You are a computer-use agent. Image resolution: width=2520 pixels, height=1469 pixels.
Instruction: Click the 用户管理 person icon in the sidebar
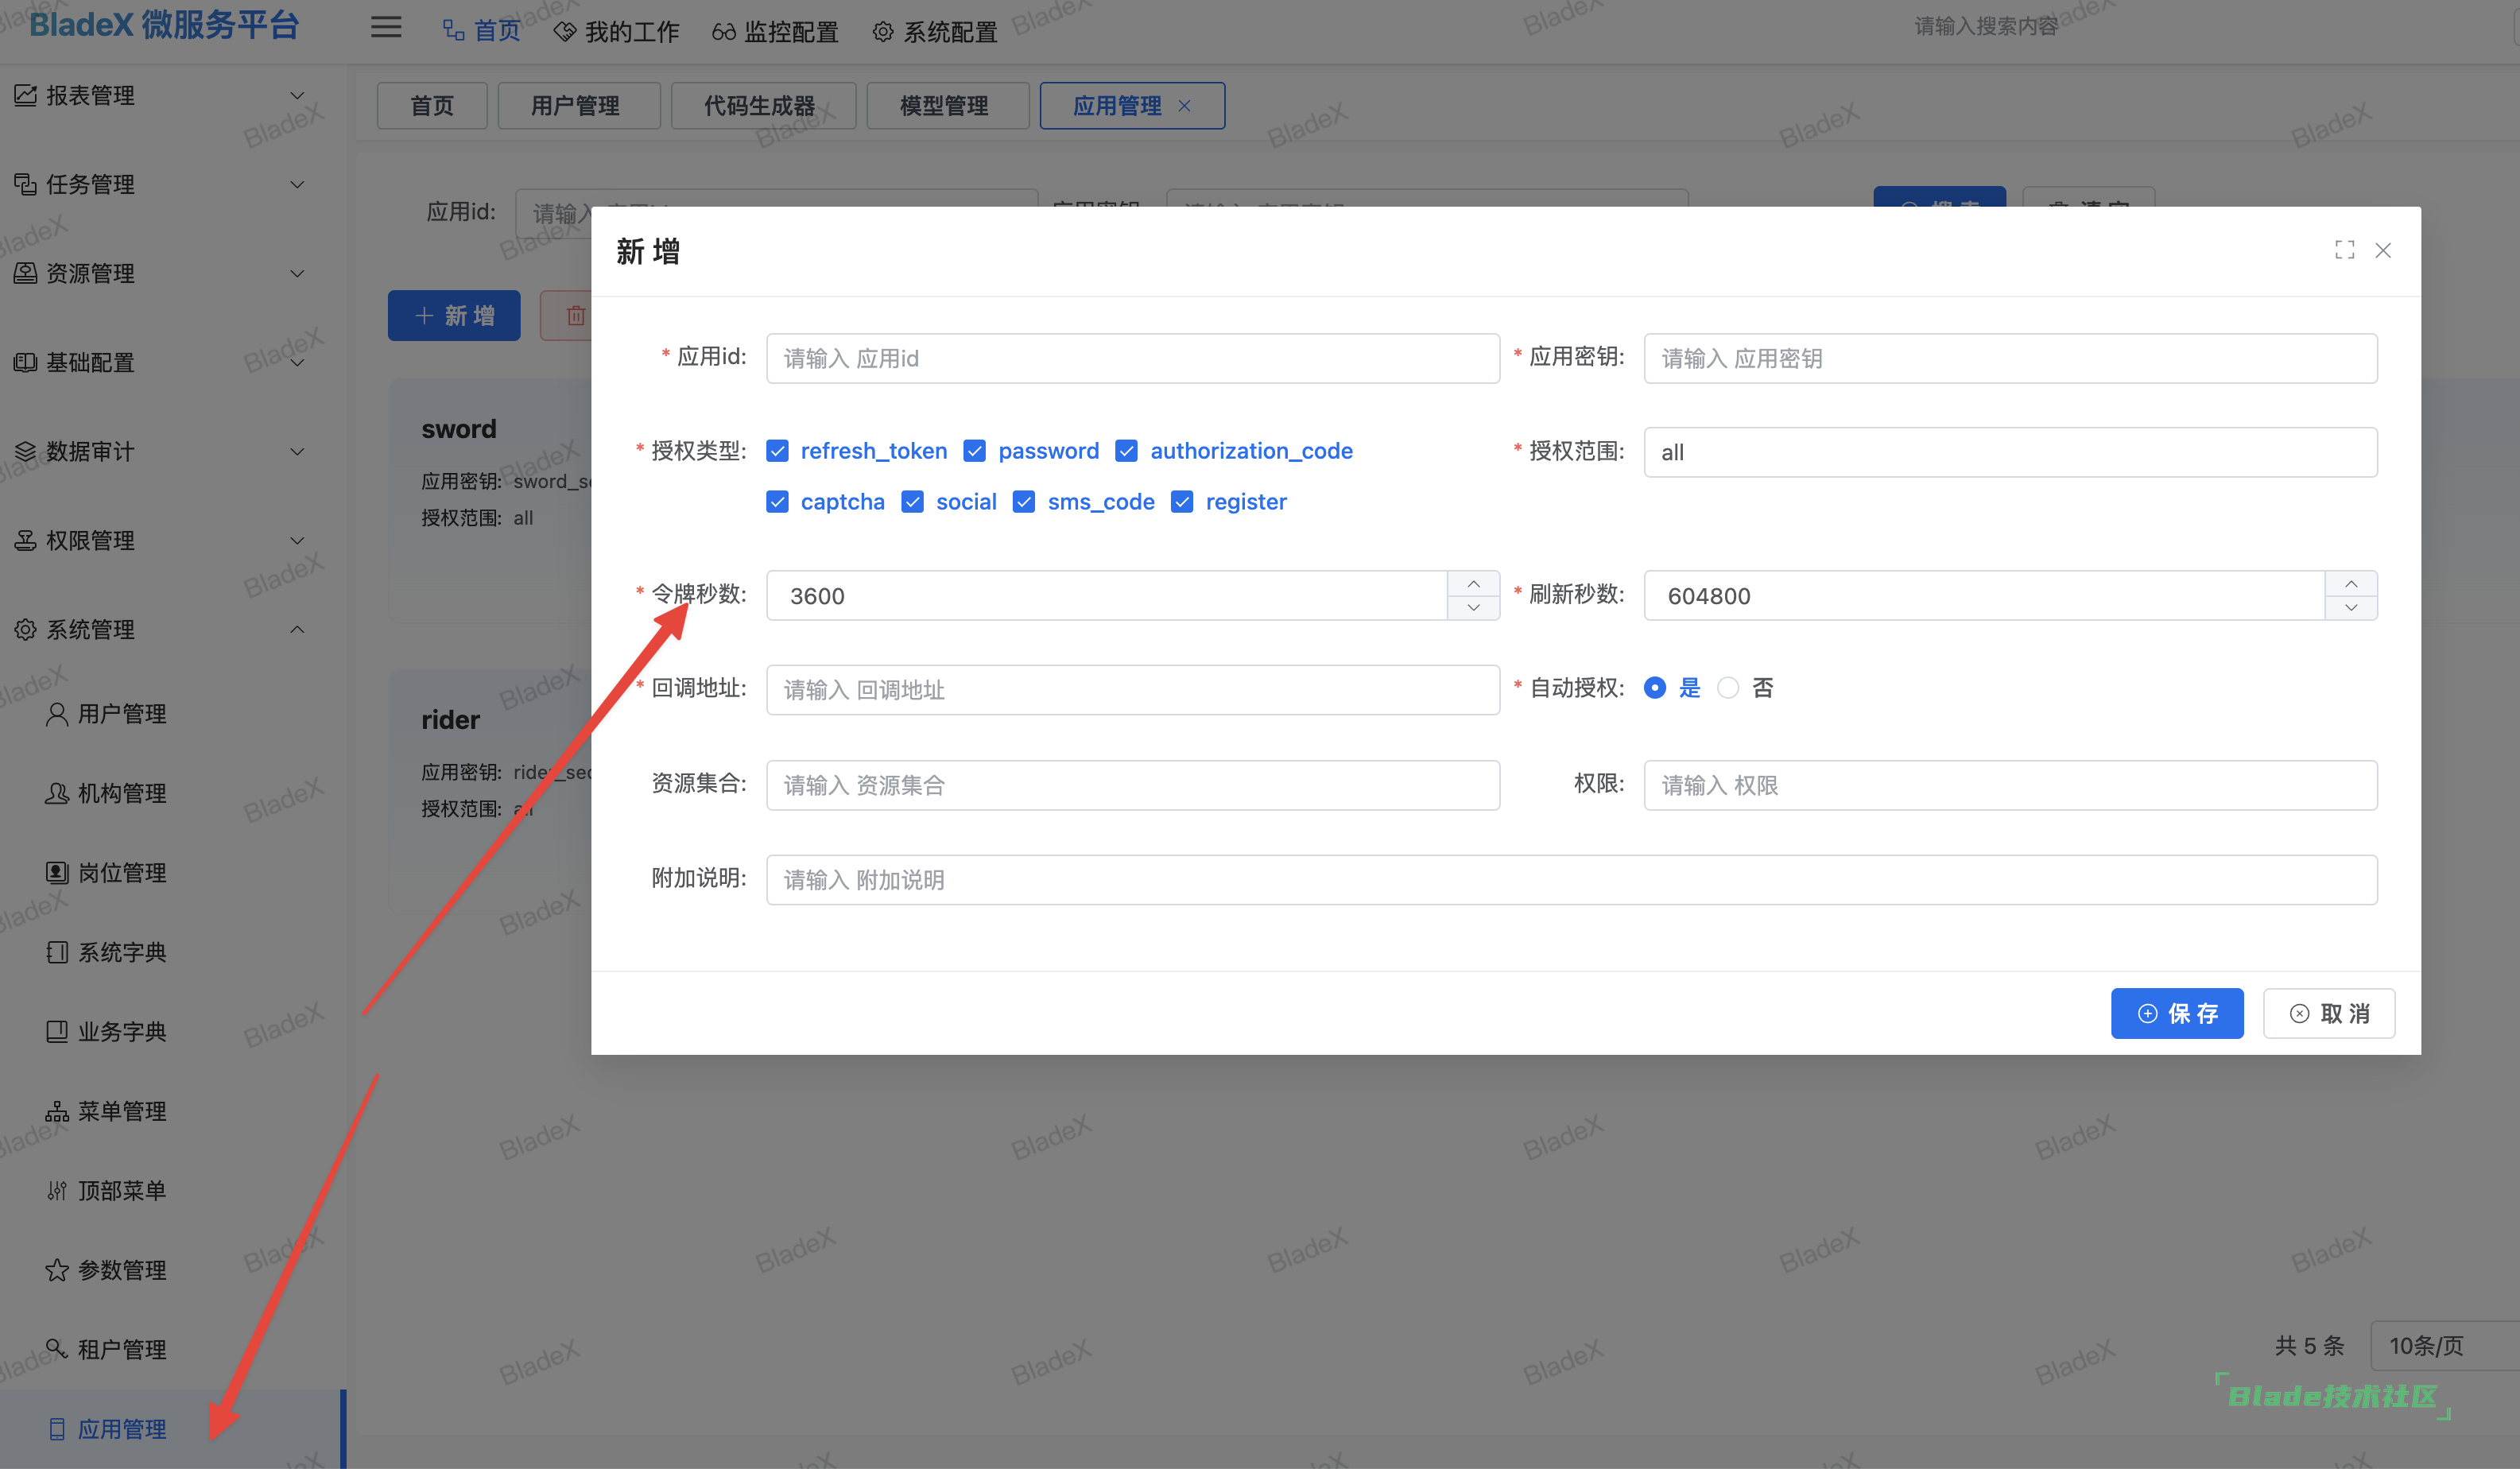tap(57, 714)
